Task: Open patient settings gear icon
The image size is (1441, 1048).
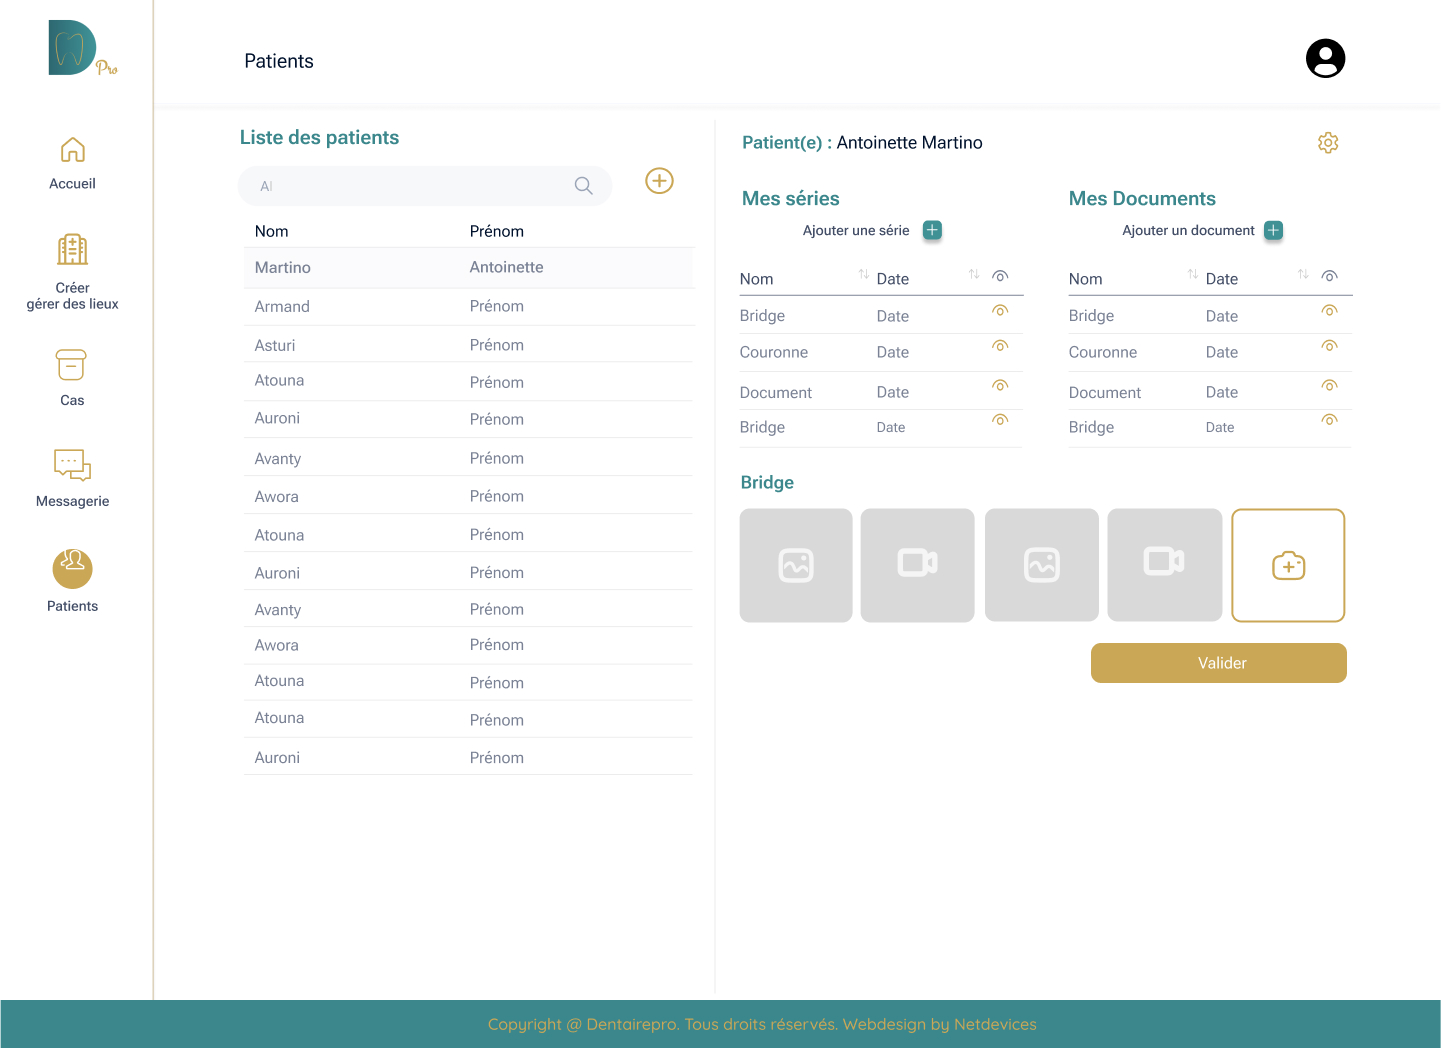Action: (1328, 143)
